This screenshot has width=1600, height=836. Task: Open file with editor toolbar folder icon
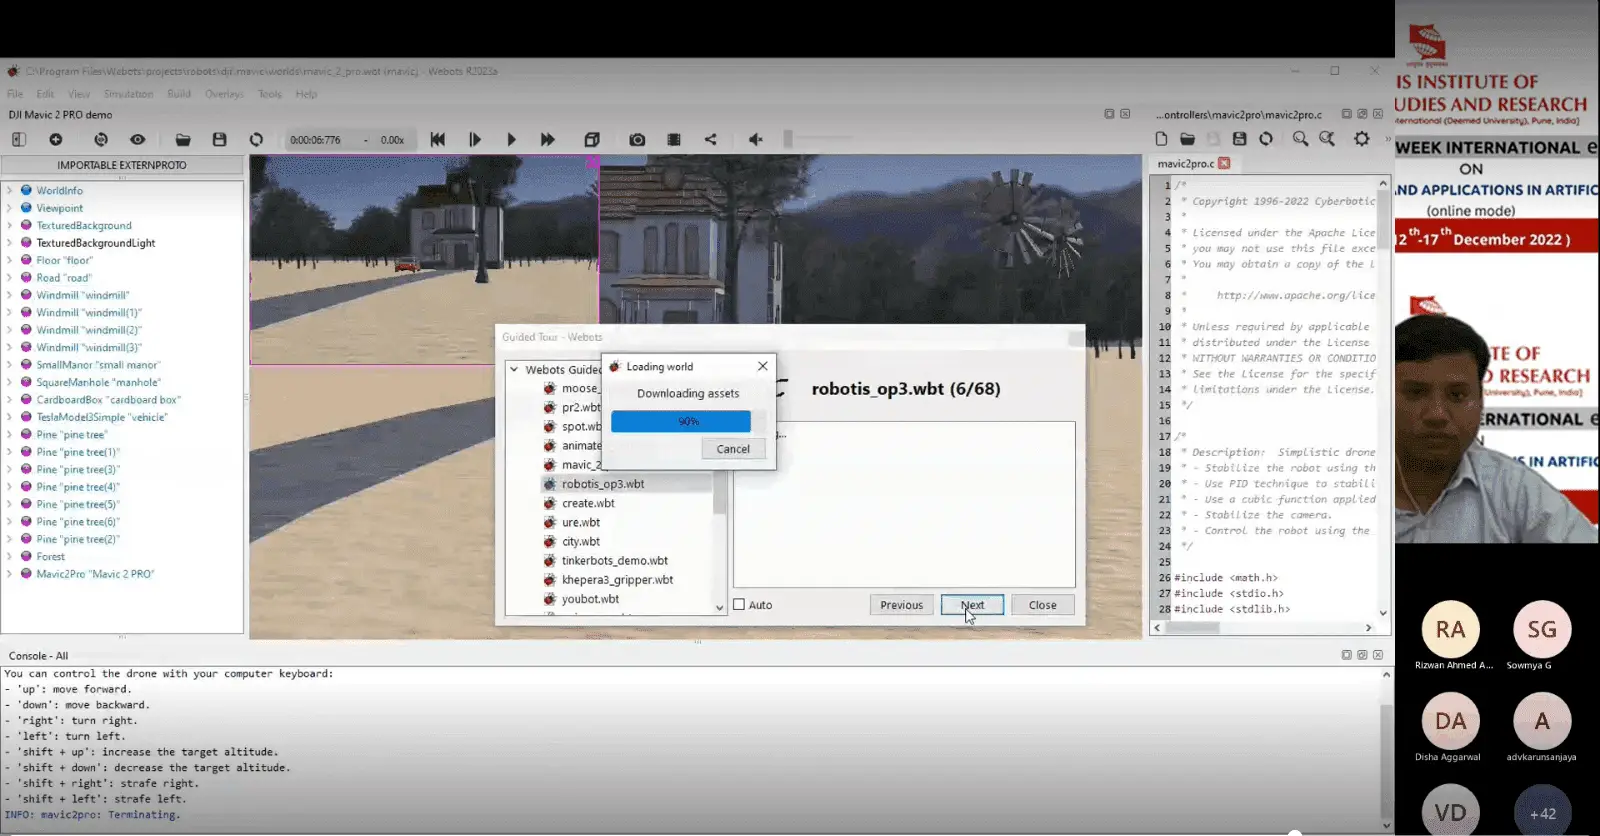1187,139
